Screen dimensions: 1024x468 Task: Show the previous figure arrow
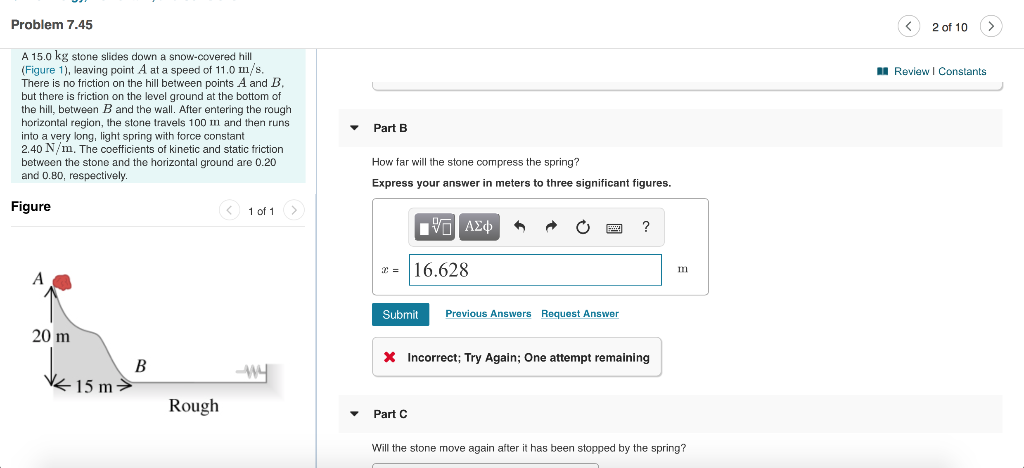[229, 210]
